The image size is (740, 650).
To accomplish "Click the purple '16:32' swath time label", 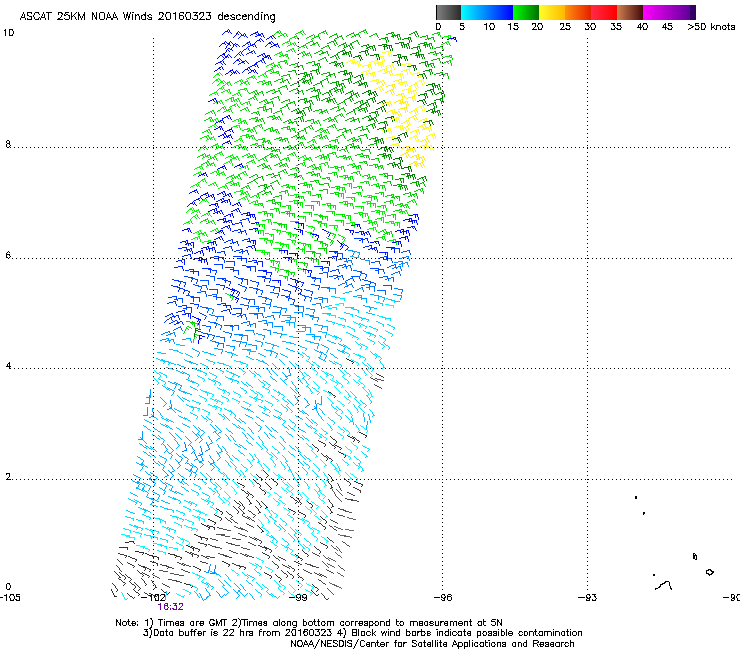I will click(x=170, y=607).
